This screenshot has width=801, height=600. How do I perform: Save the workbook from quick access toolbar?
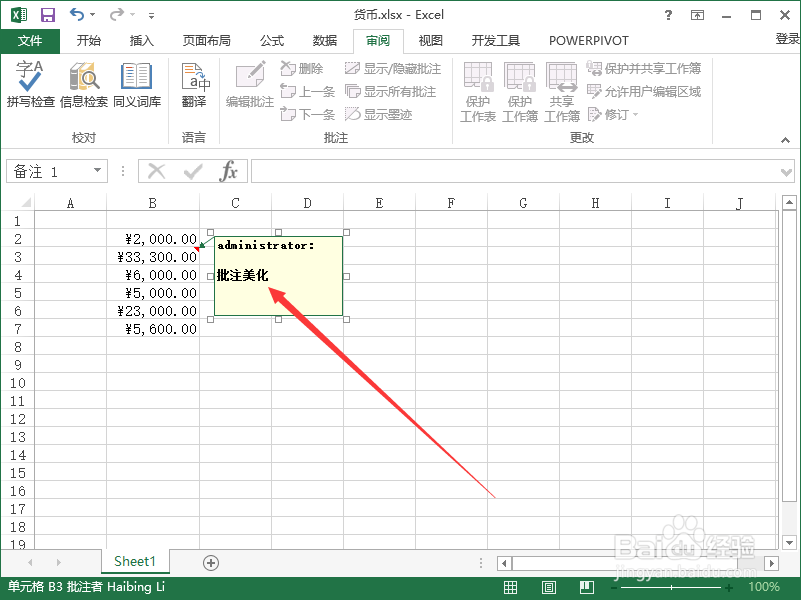(47, 14)
